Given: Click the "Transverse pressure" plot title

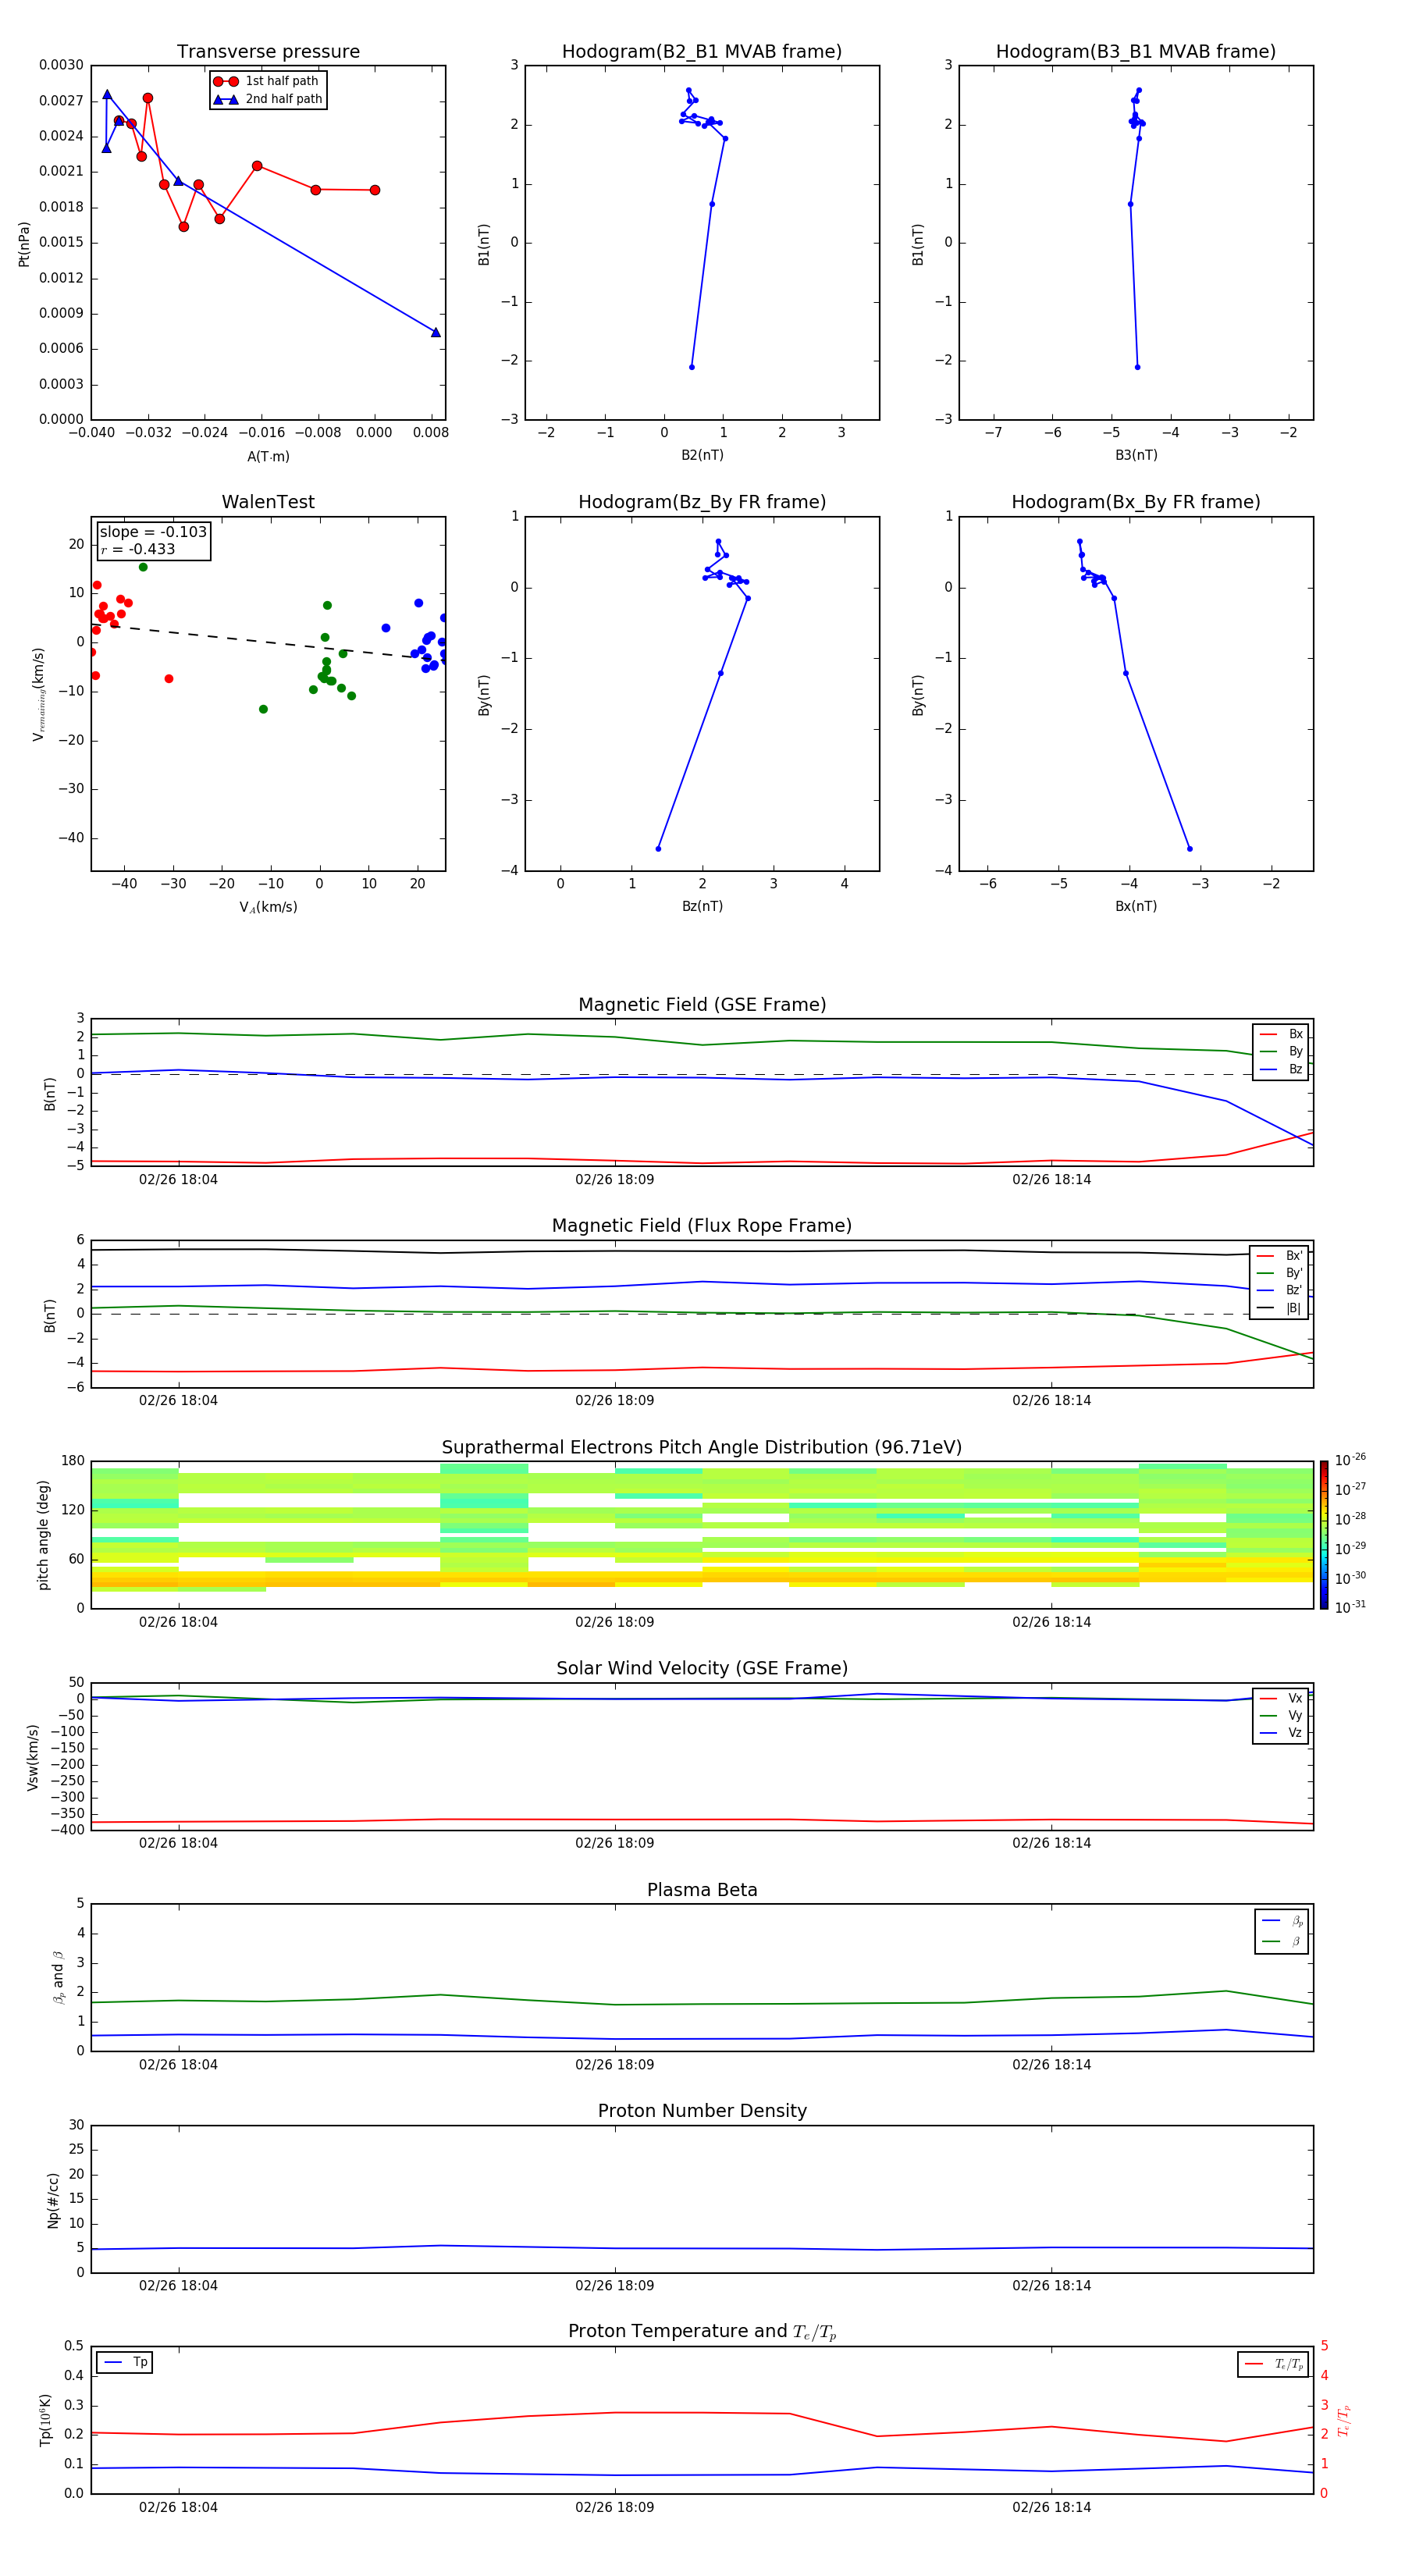Looking at the screenshot, I should click(x=268, y=52).
